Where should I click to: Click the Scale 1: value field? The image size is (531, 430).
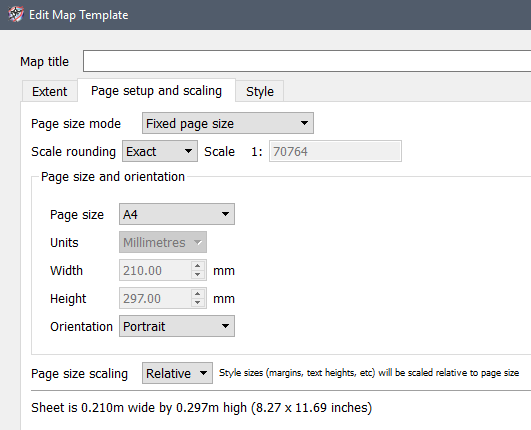[x=335, y=151]
